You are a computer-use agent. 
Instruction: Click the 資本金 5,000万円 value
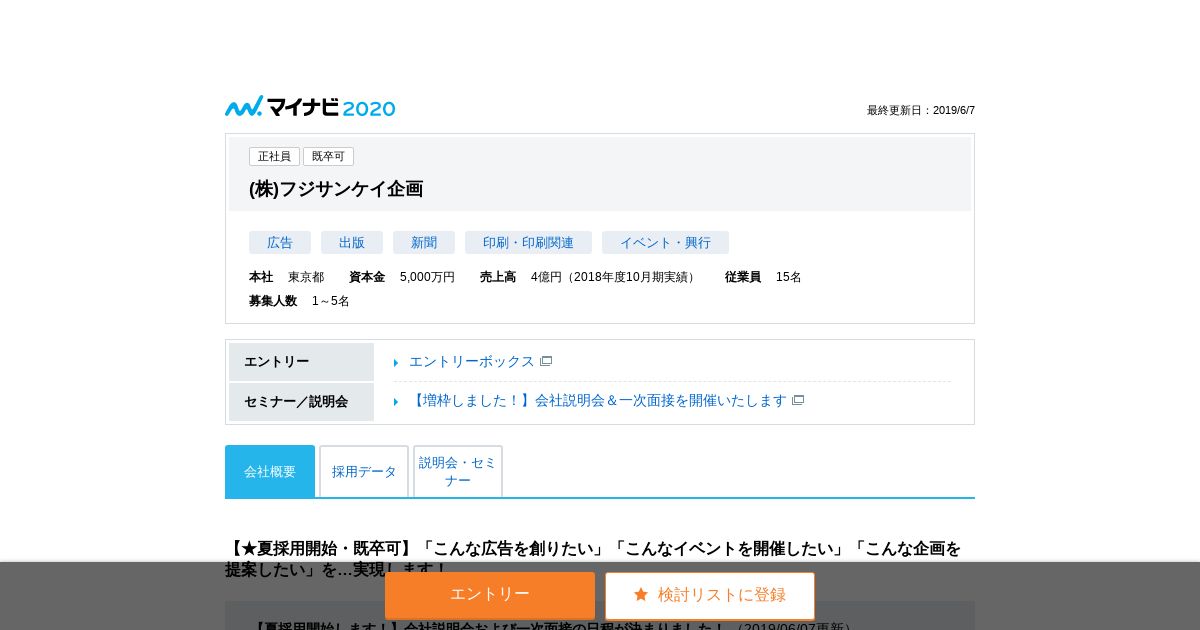click(427, 277)
